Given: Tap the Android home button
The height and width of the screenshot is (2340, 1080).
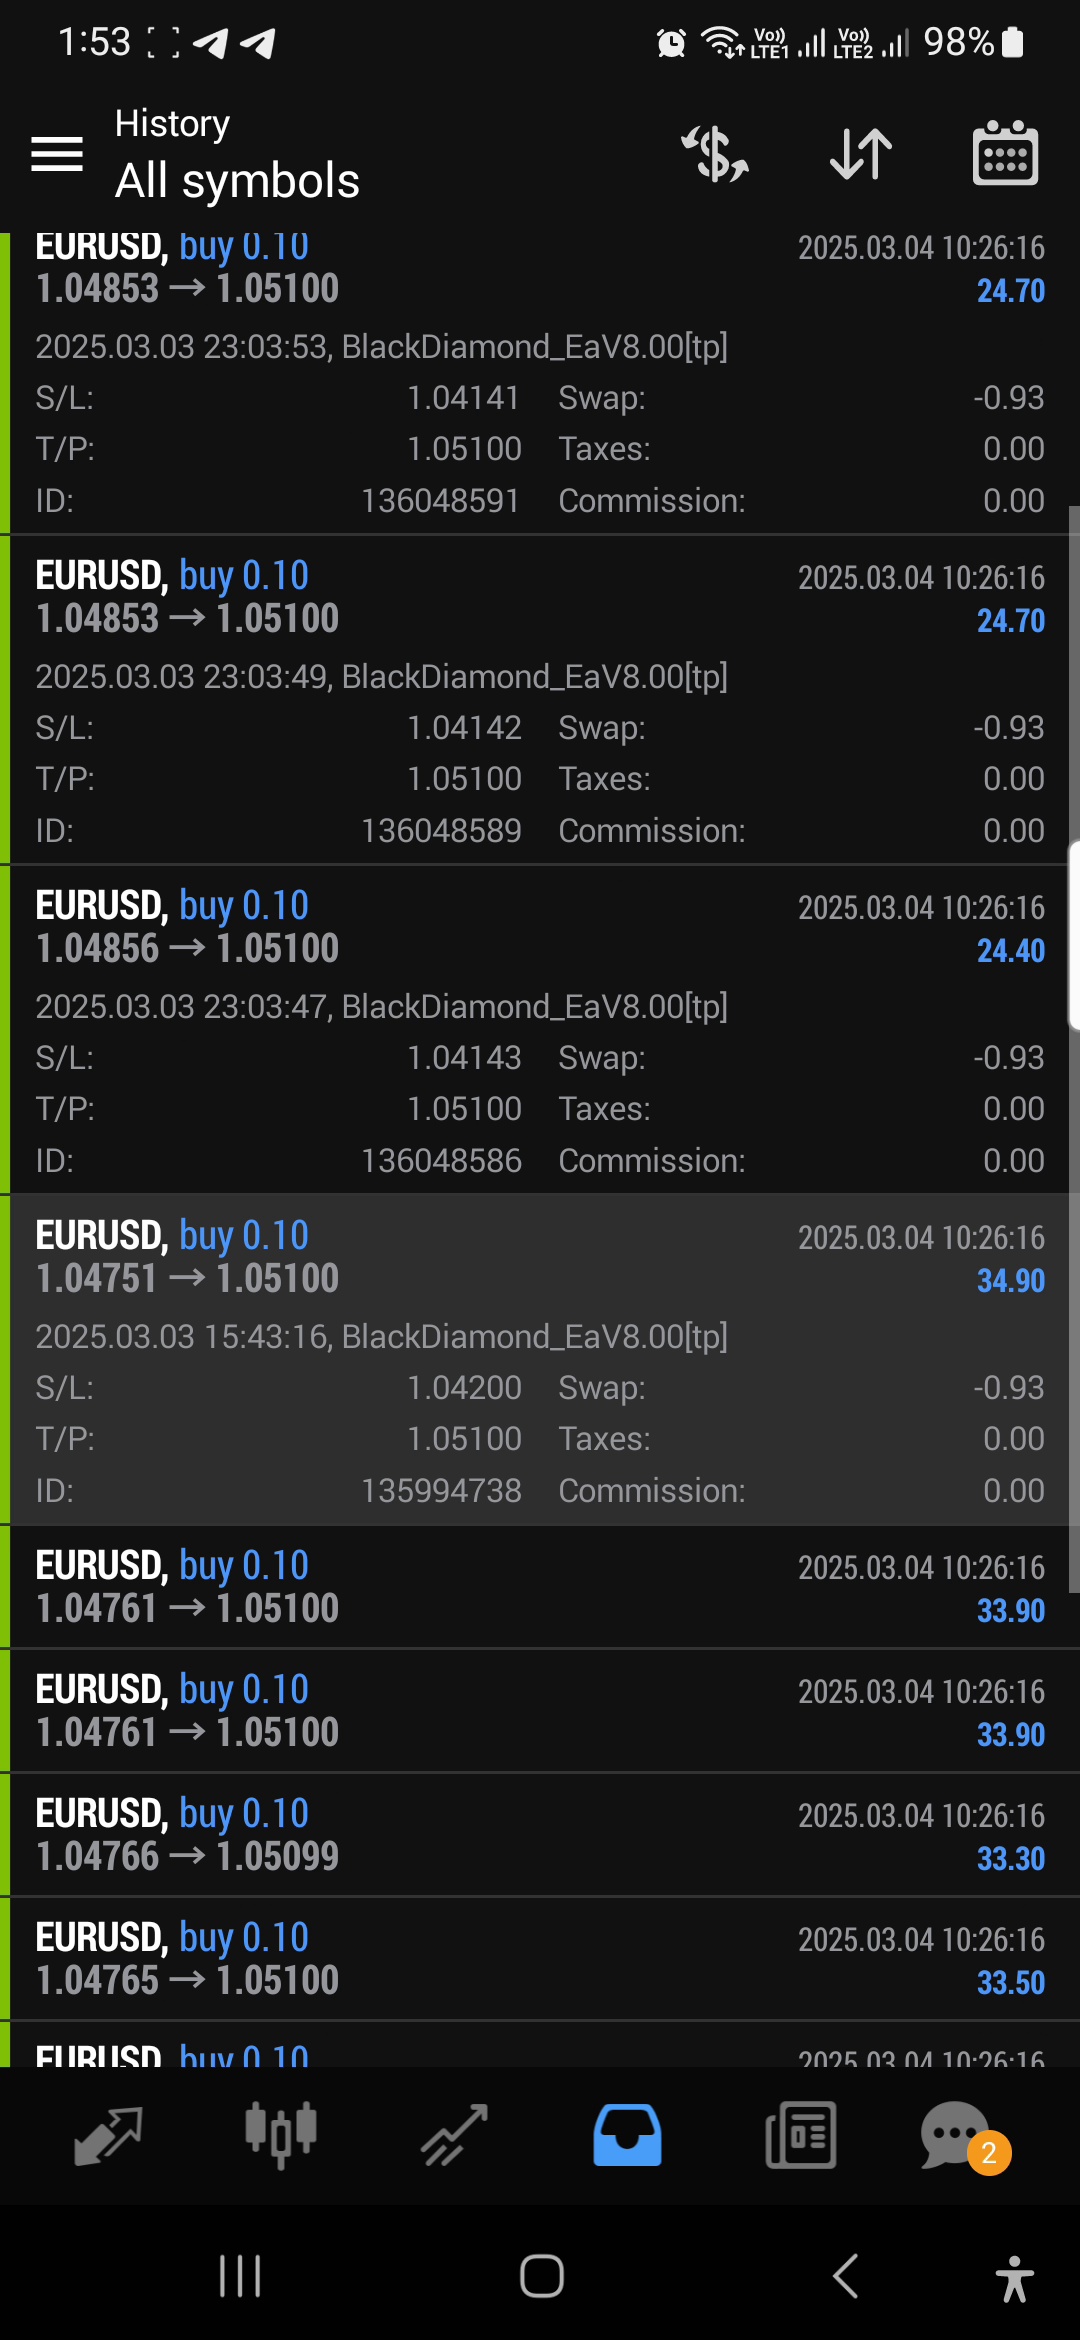Looking at the screenshot, I should pos(541,2277).
